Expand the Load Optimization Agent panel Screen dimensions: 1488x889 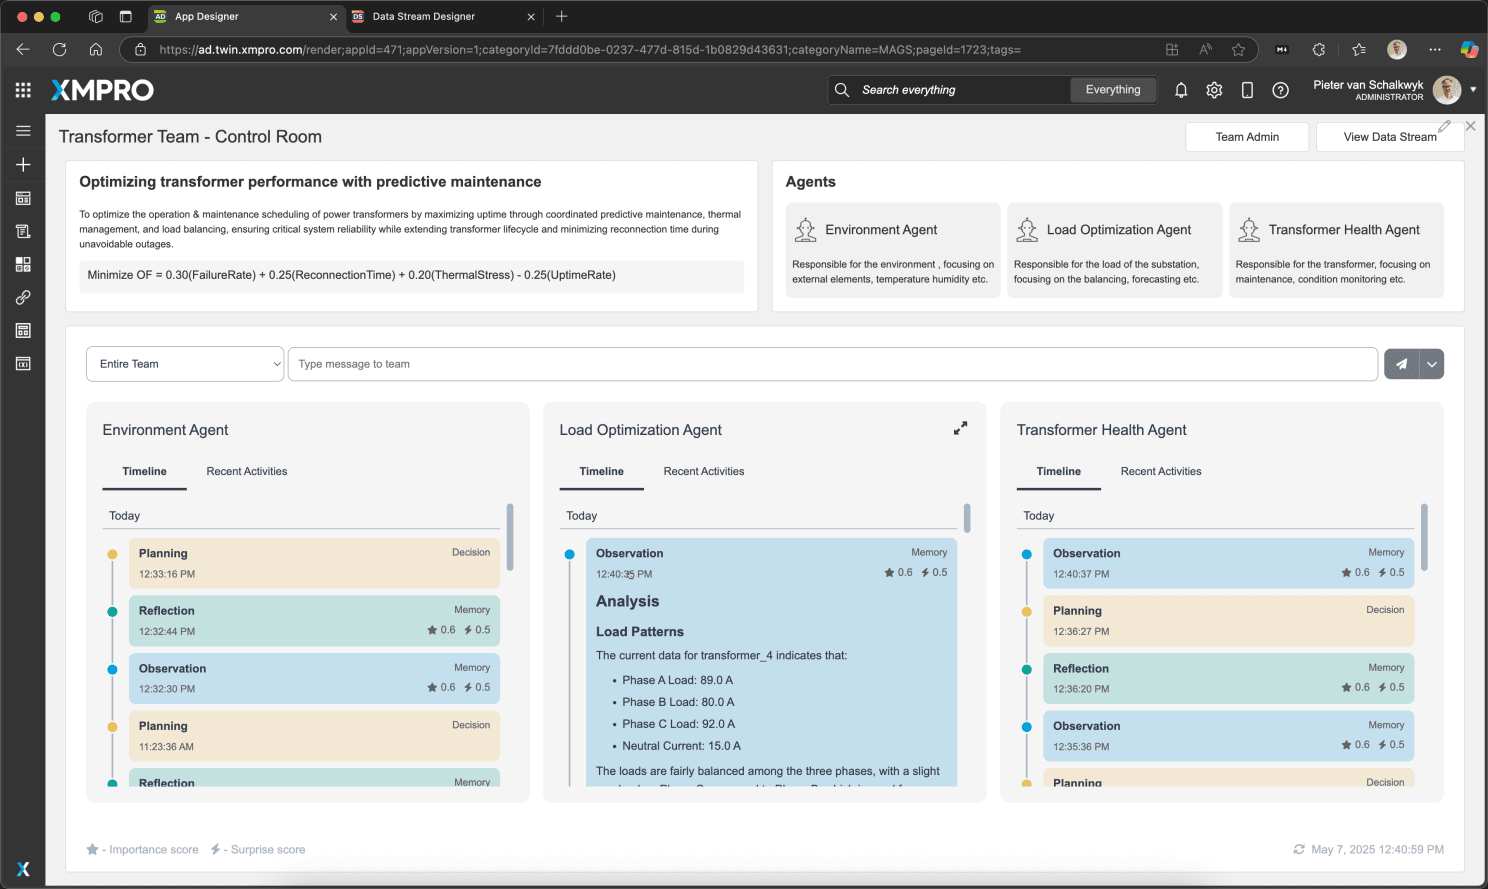click(x=960, y=428)
